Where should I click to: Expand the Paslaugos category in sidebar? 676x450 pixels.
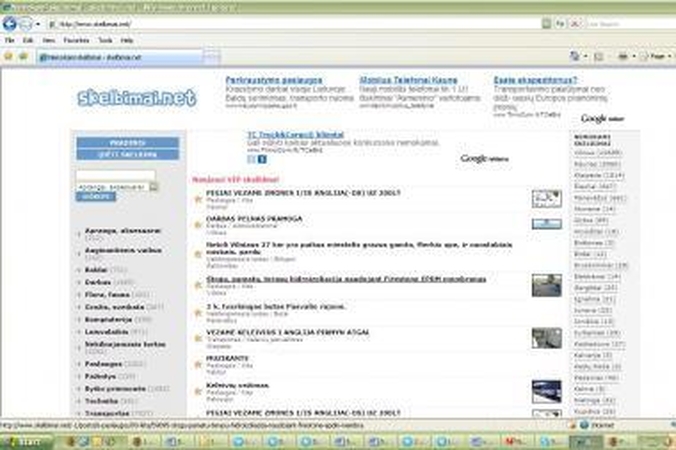click(105, 363)
